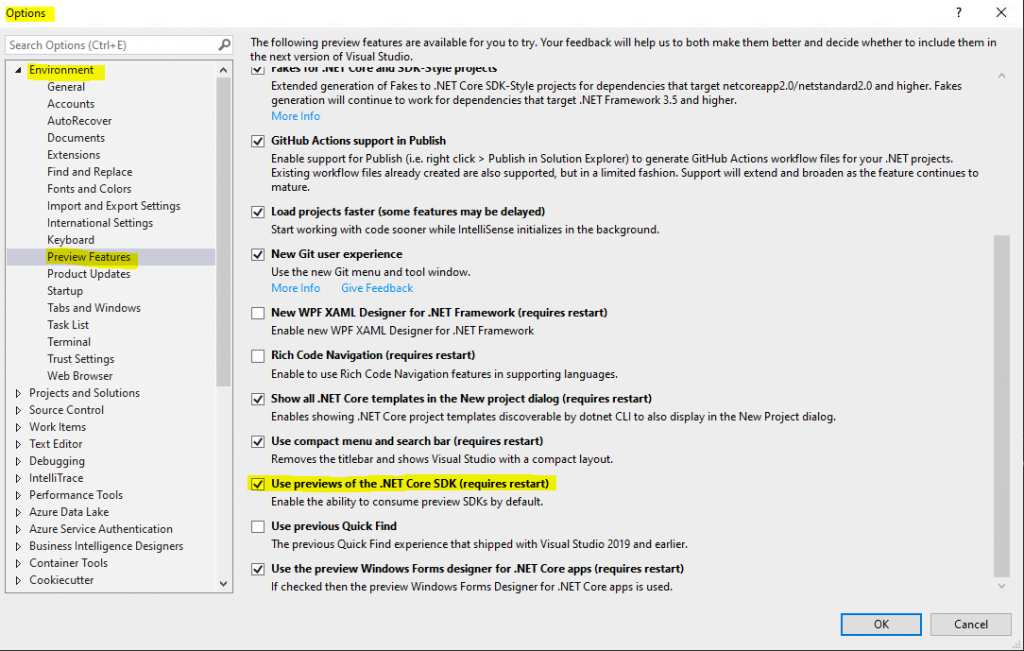Screen dimensions: 1024x651
Task: Expand Azure Service Authentication node
Action: (18, 529)
